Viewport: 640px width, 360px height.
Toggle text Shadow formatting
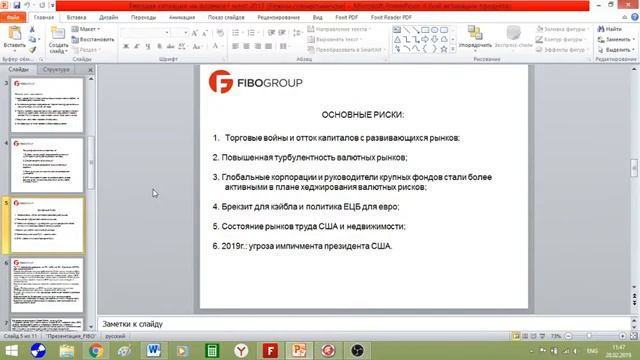(159, 47)
